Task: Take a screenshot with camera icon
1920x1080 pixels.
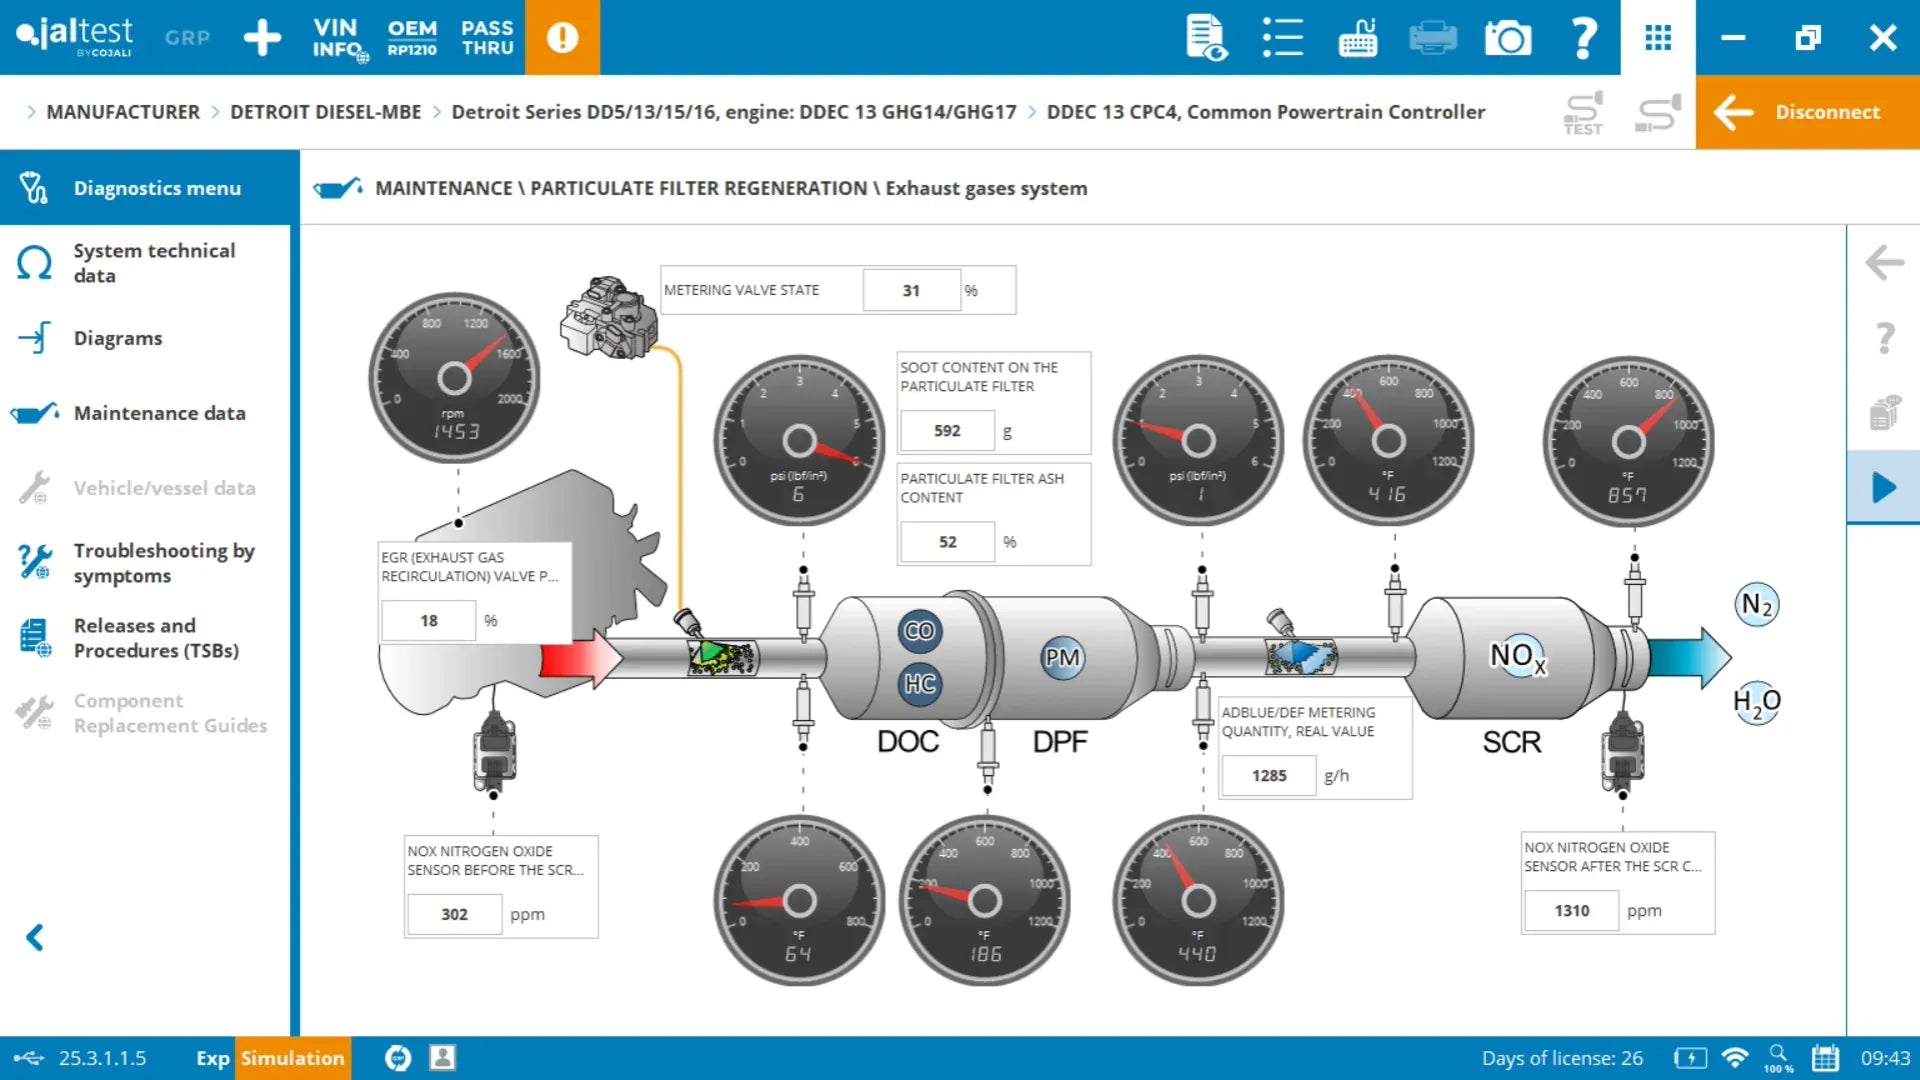Action: coord(1508,38)
